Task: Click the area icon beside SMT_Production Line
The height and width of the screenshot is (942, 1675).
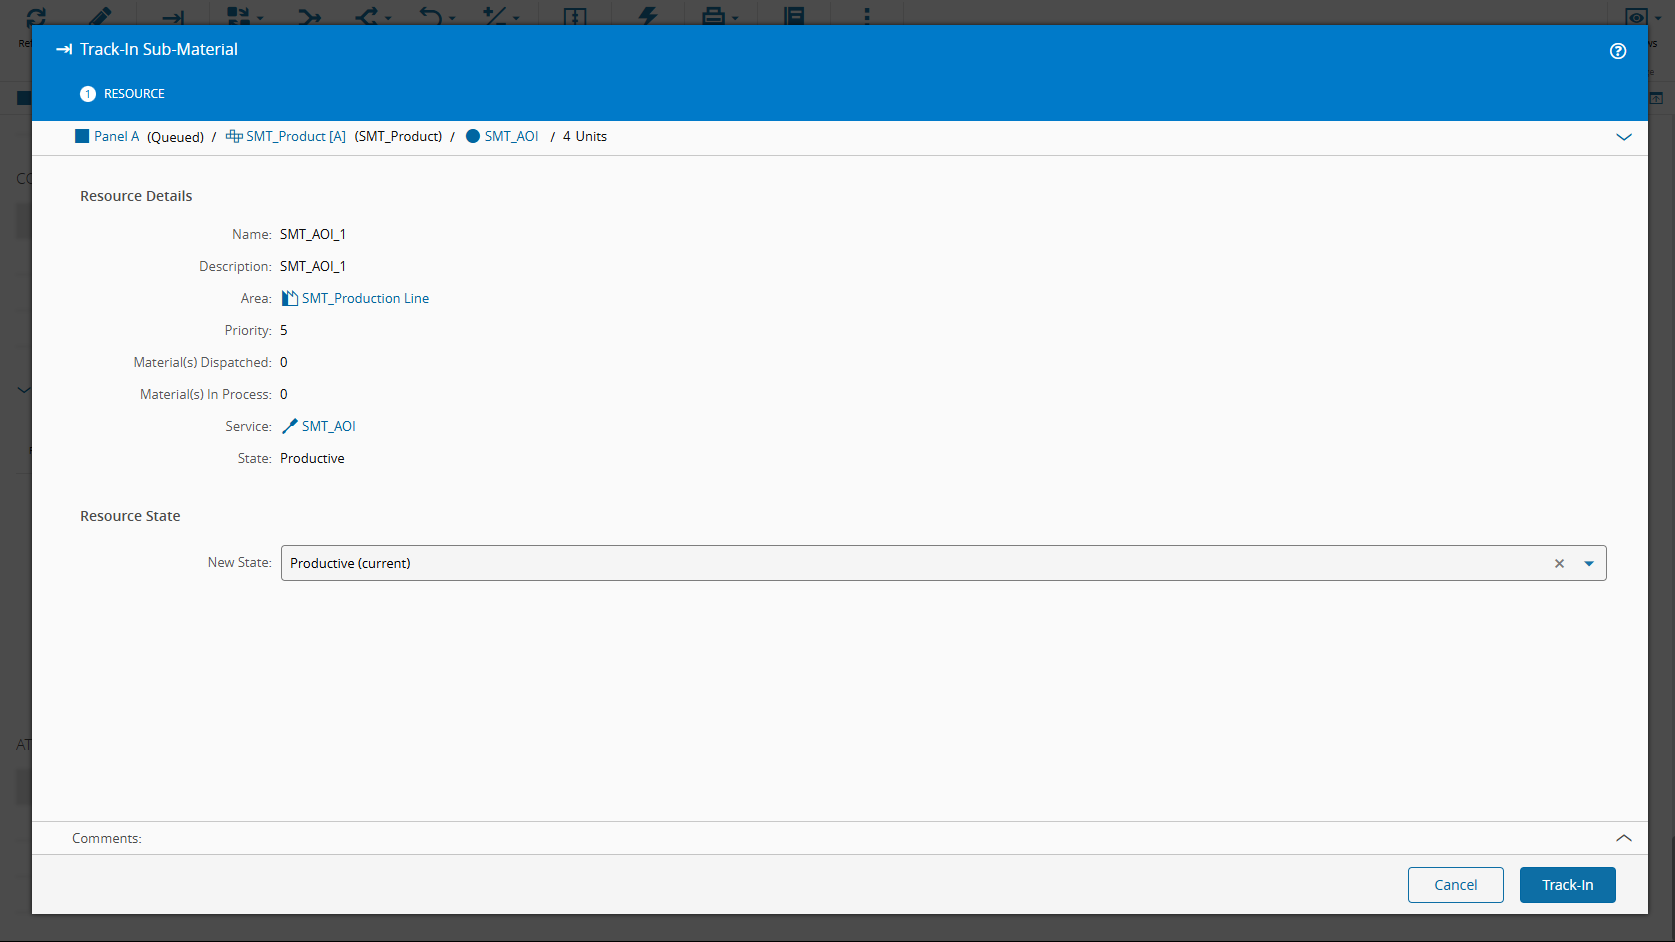Action: [x=290, y=298]
